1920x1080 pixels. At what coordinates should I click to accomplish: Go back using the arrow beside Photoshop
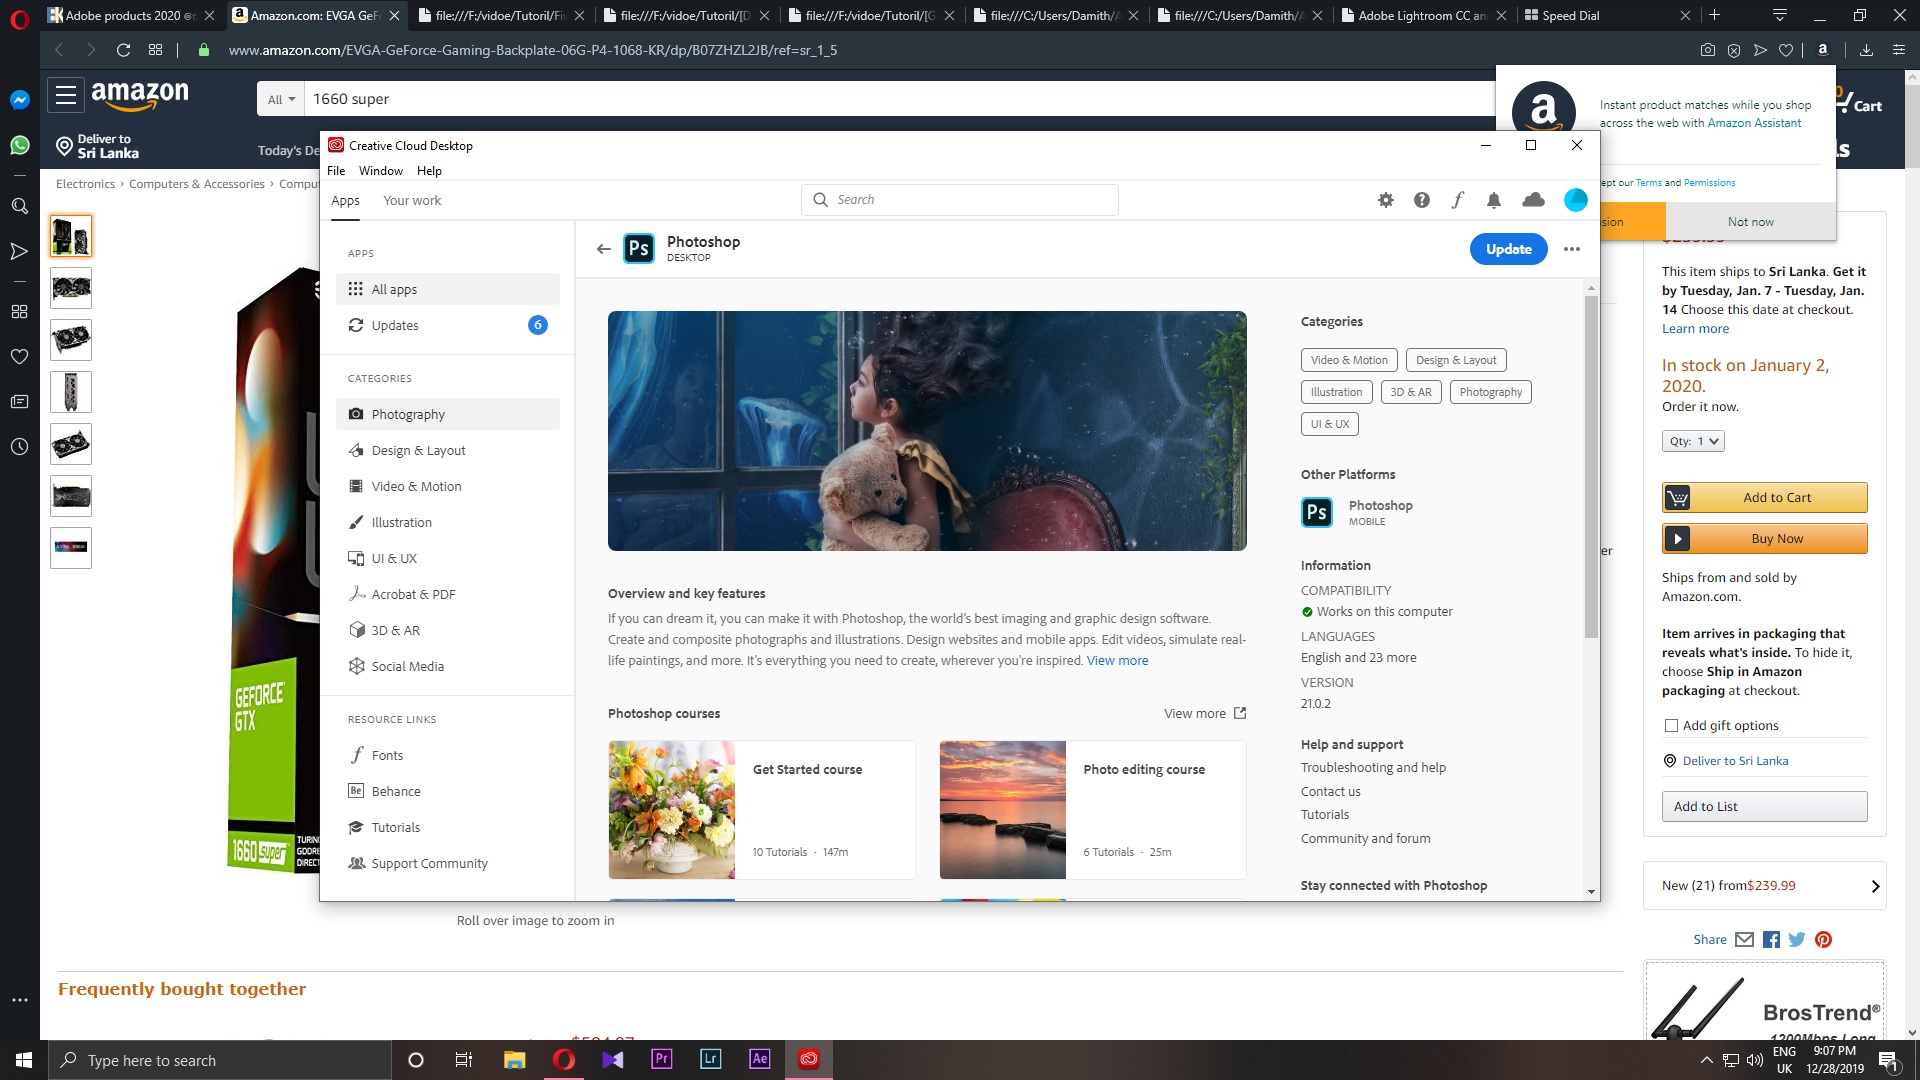click(603, 249)
